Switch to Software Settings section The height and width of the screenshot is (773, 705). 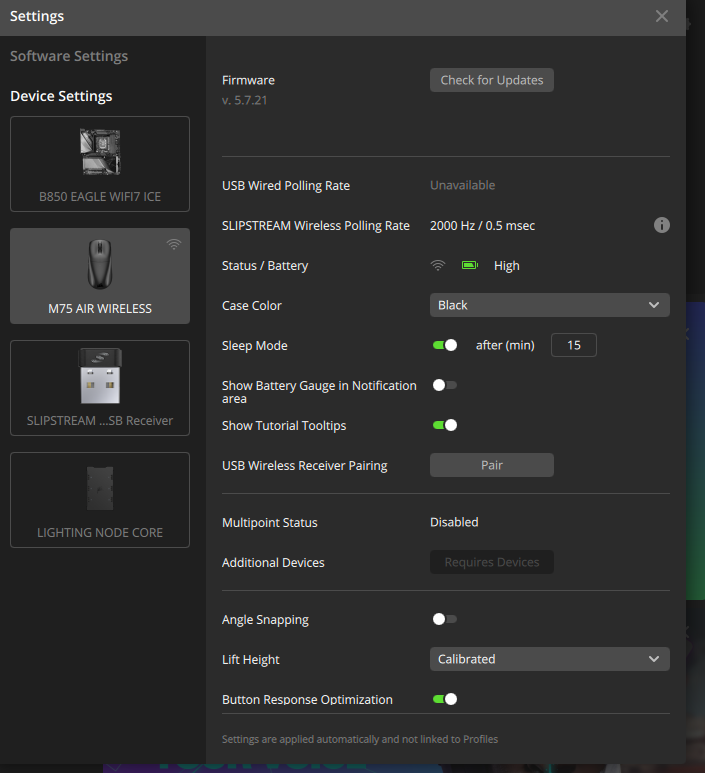(x=69, y=56)
